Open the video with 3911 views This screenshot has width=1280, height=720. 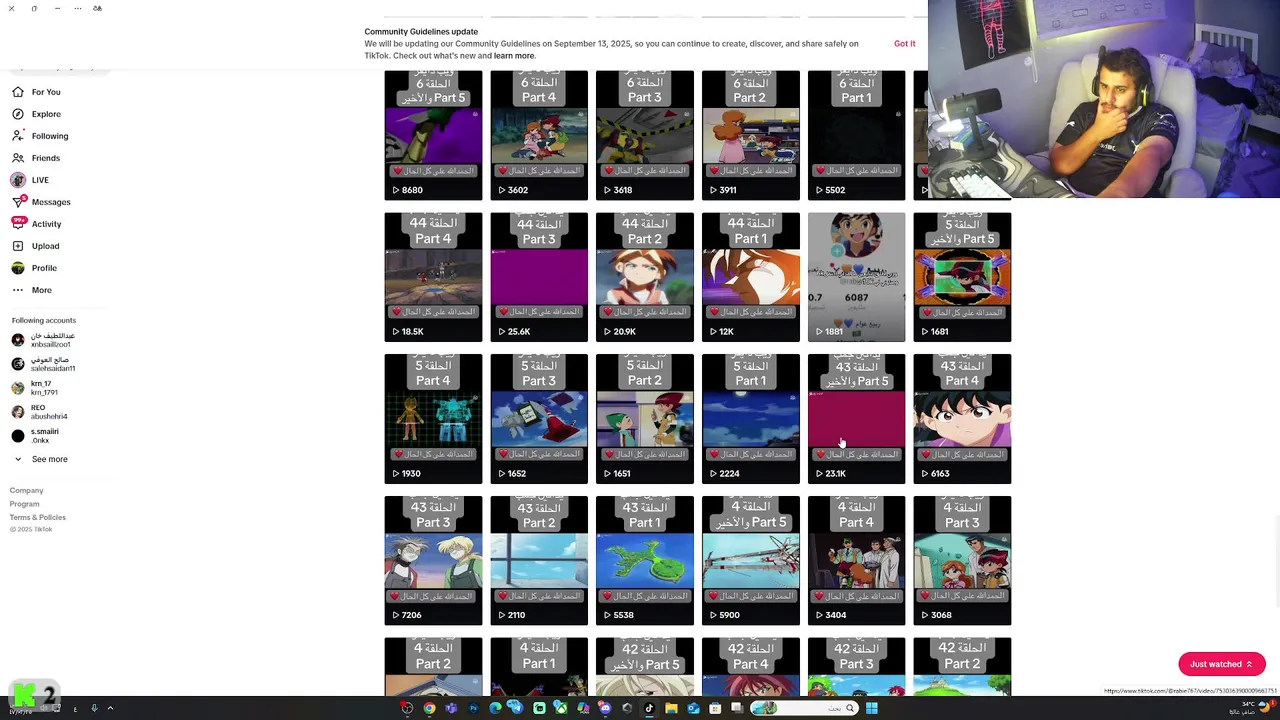pos(751,135)
